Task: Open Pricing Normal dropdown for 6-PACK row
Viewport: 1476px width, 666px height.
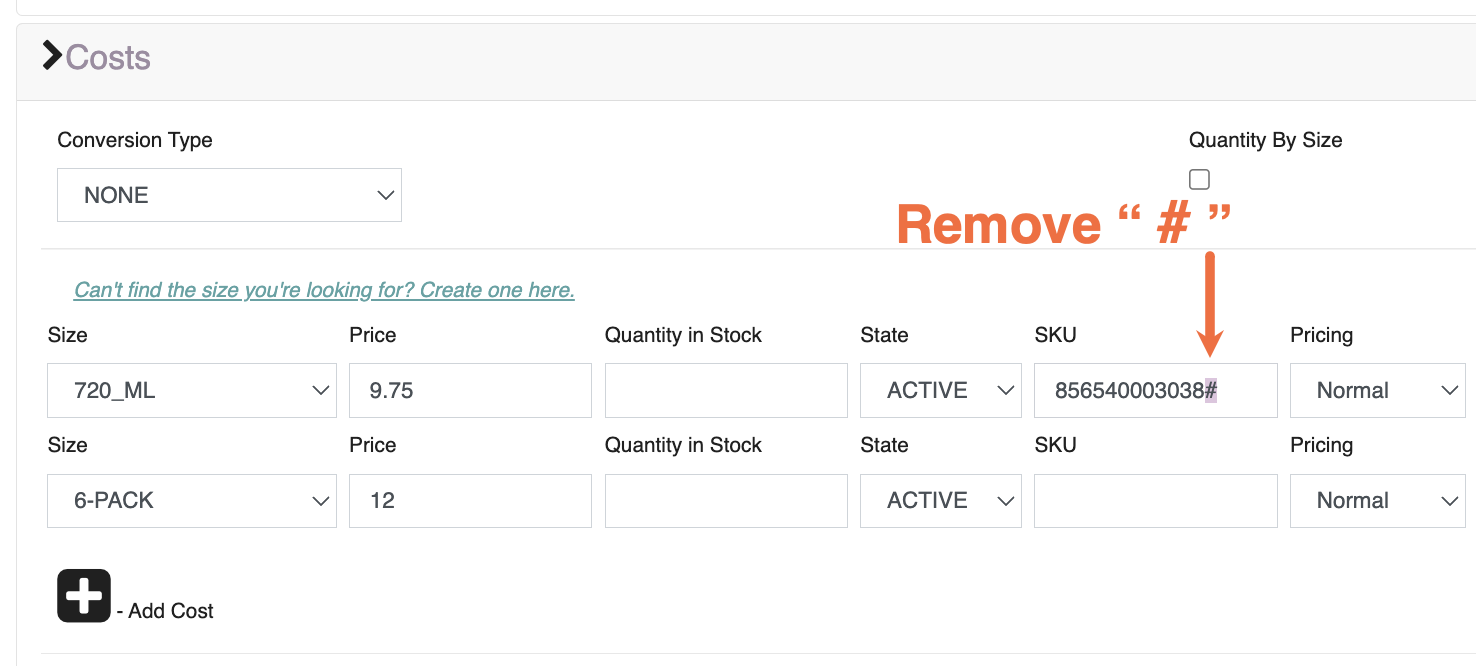Action: coord(1378,500)
